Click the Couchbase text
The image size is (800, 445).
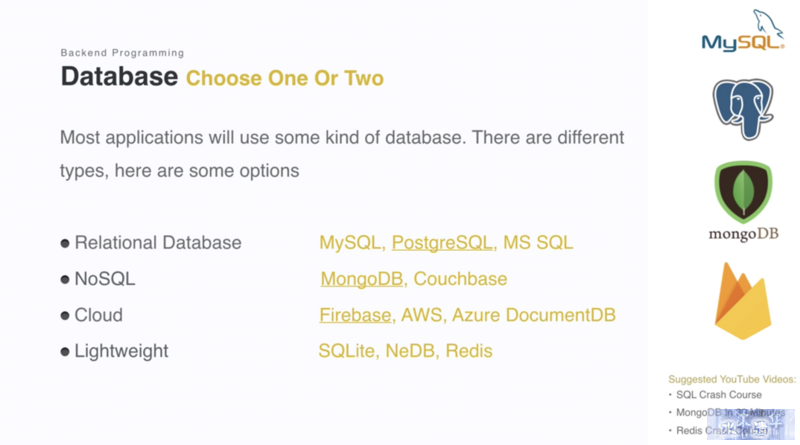point(460,279)
